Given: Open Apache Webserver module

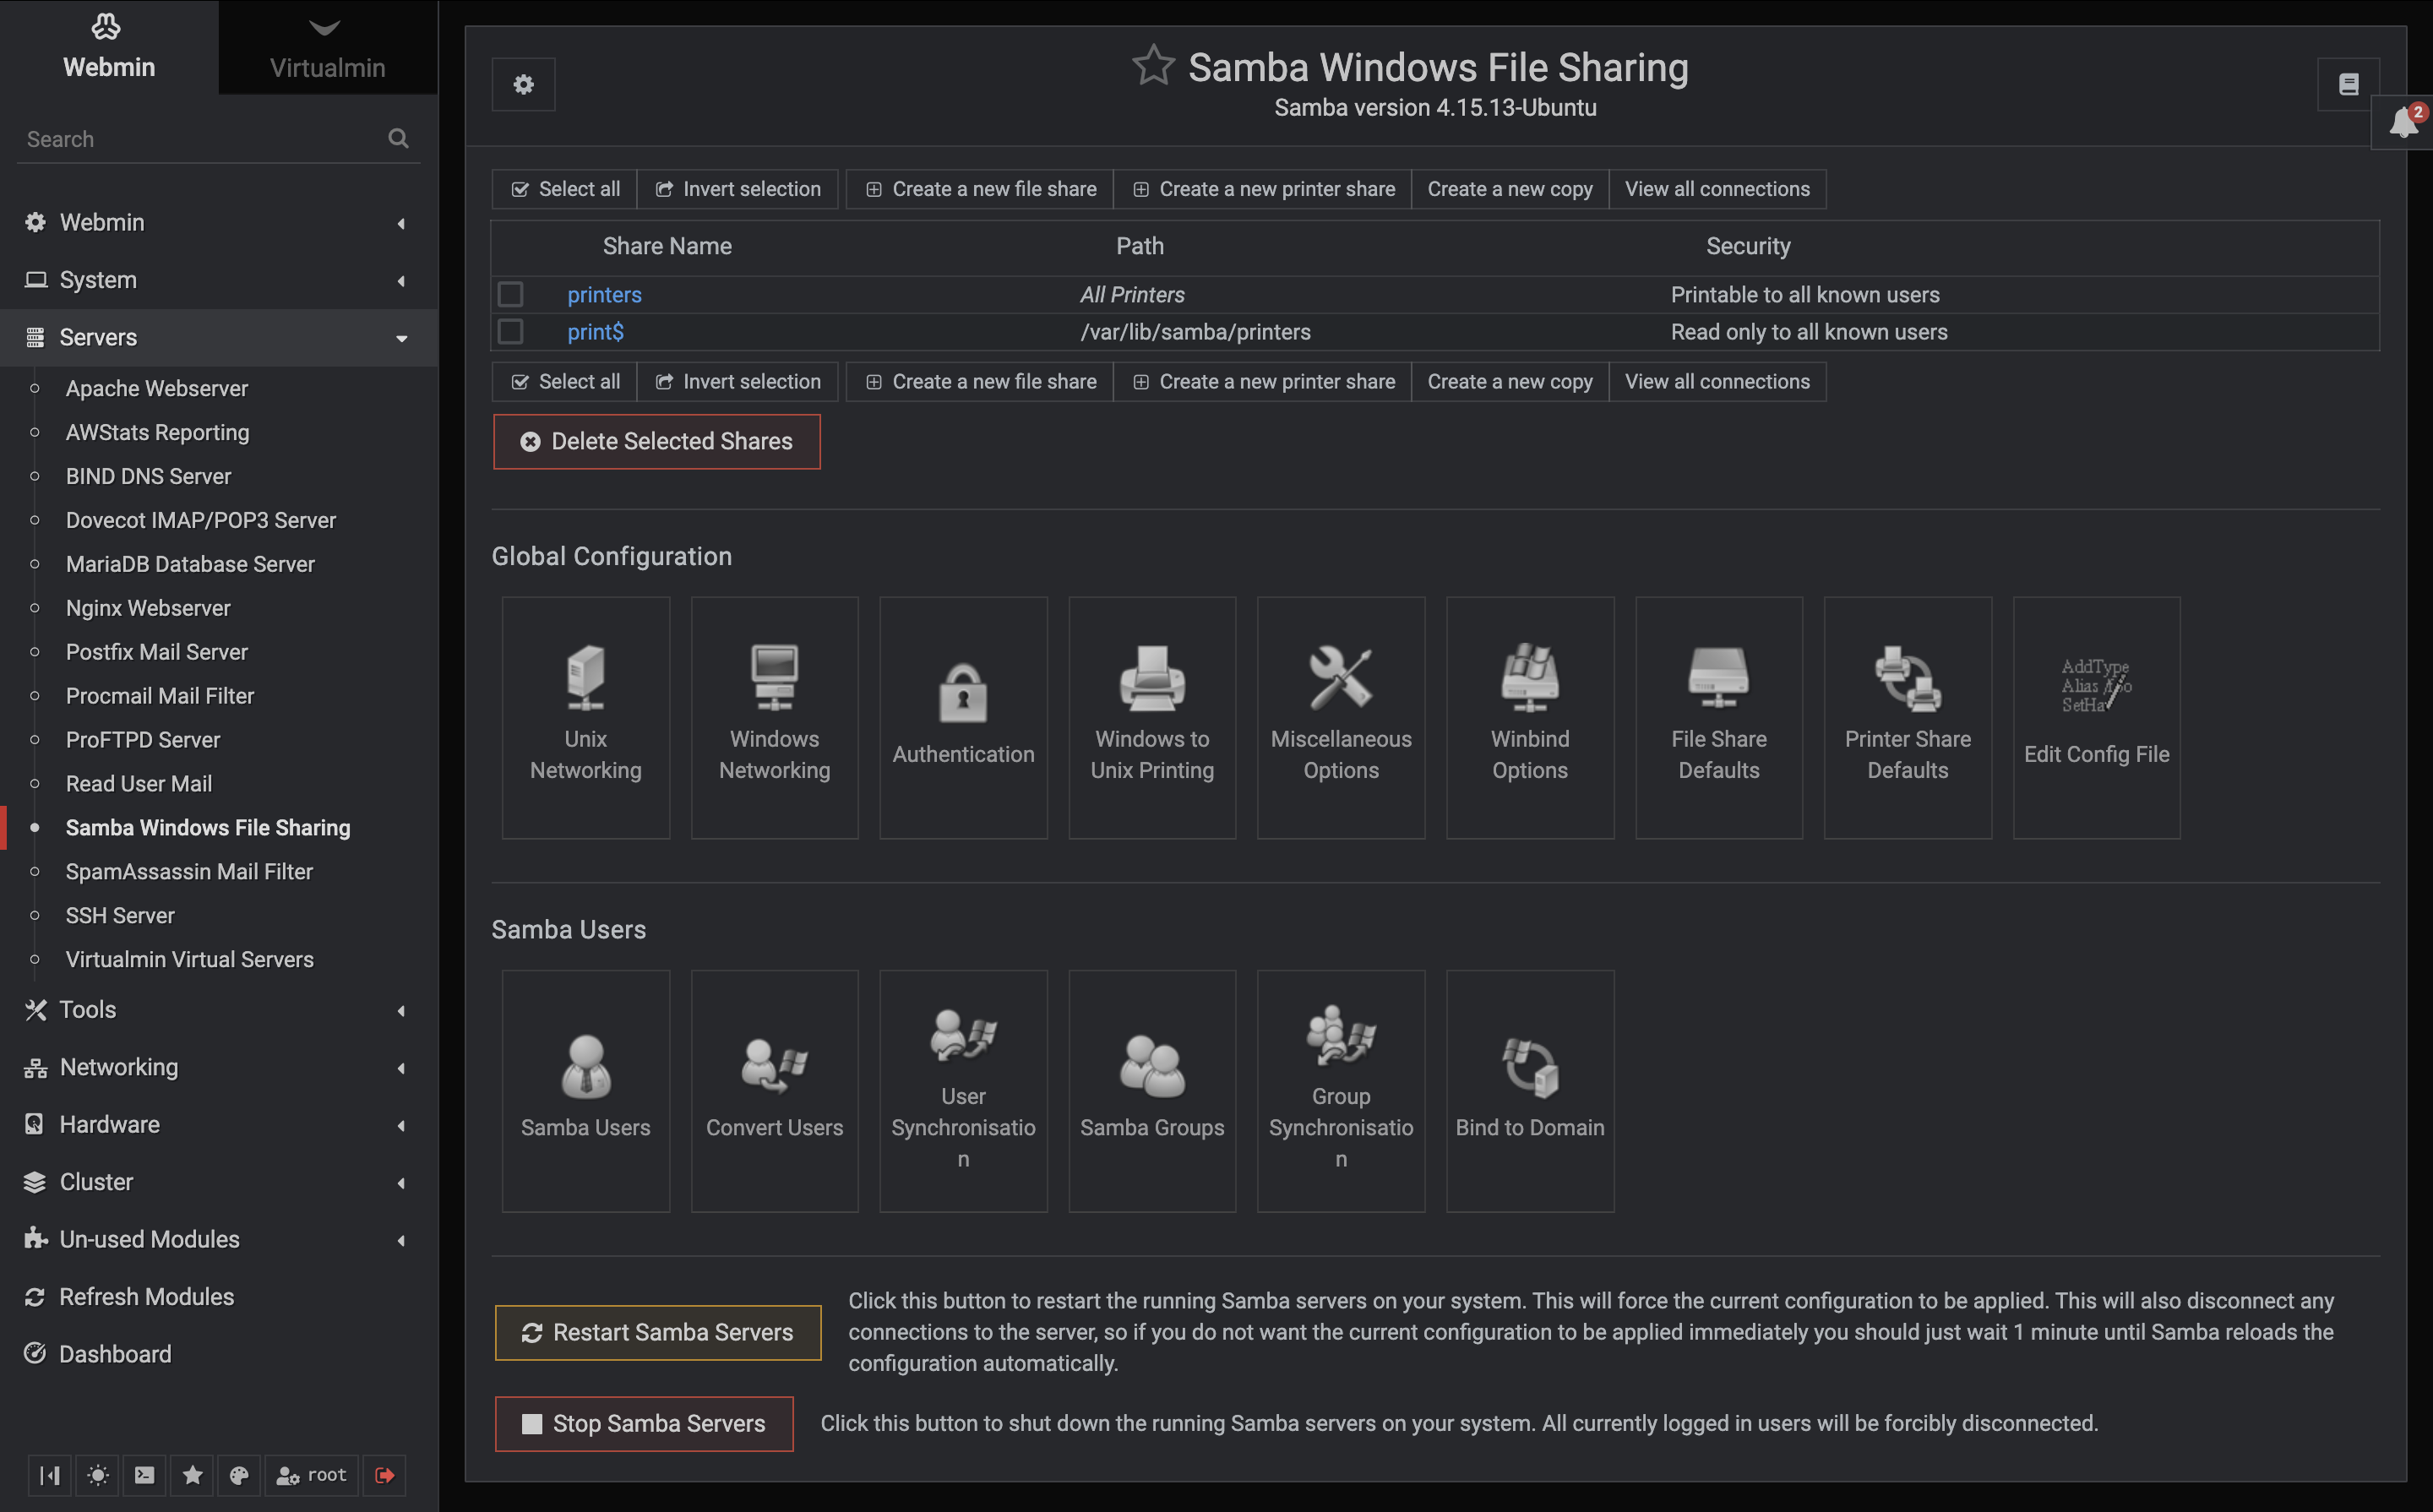Looking at the screenshot, I should tap(156, 388).
